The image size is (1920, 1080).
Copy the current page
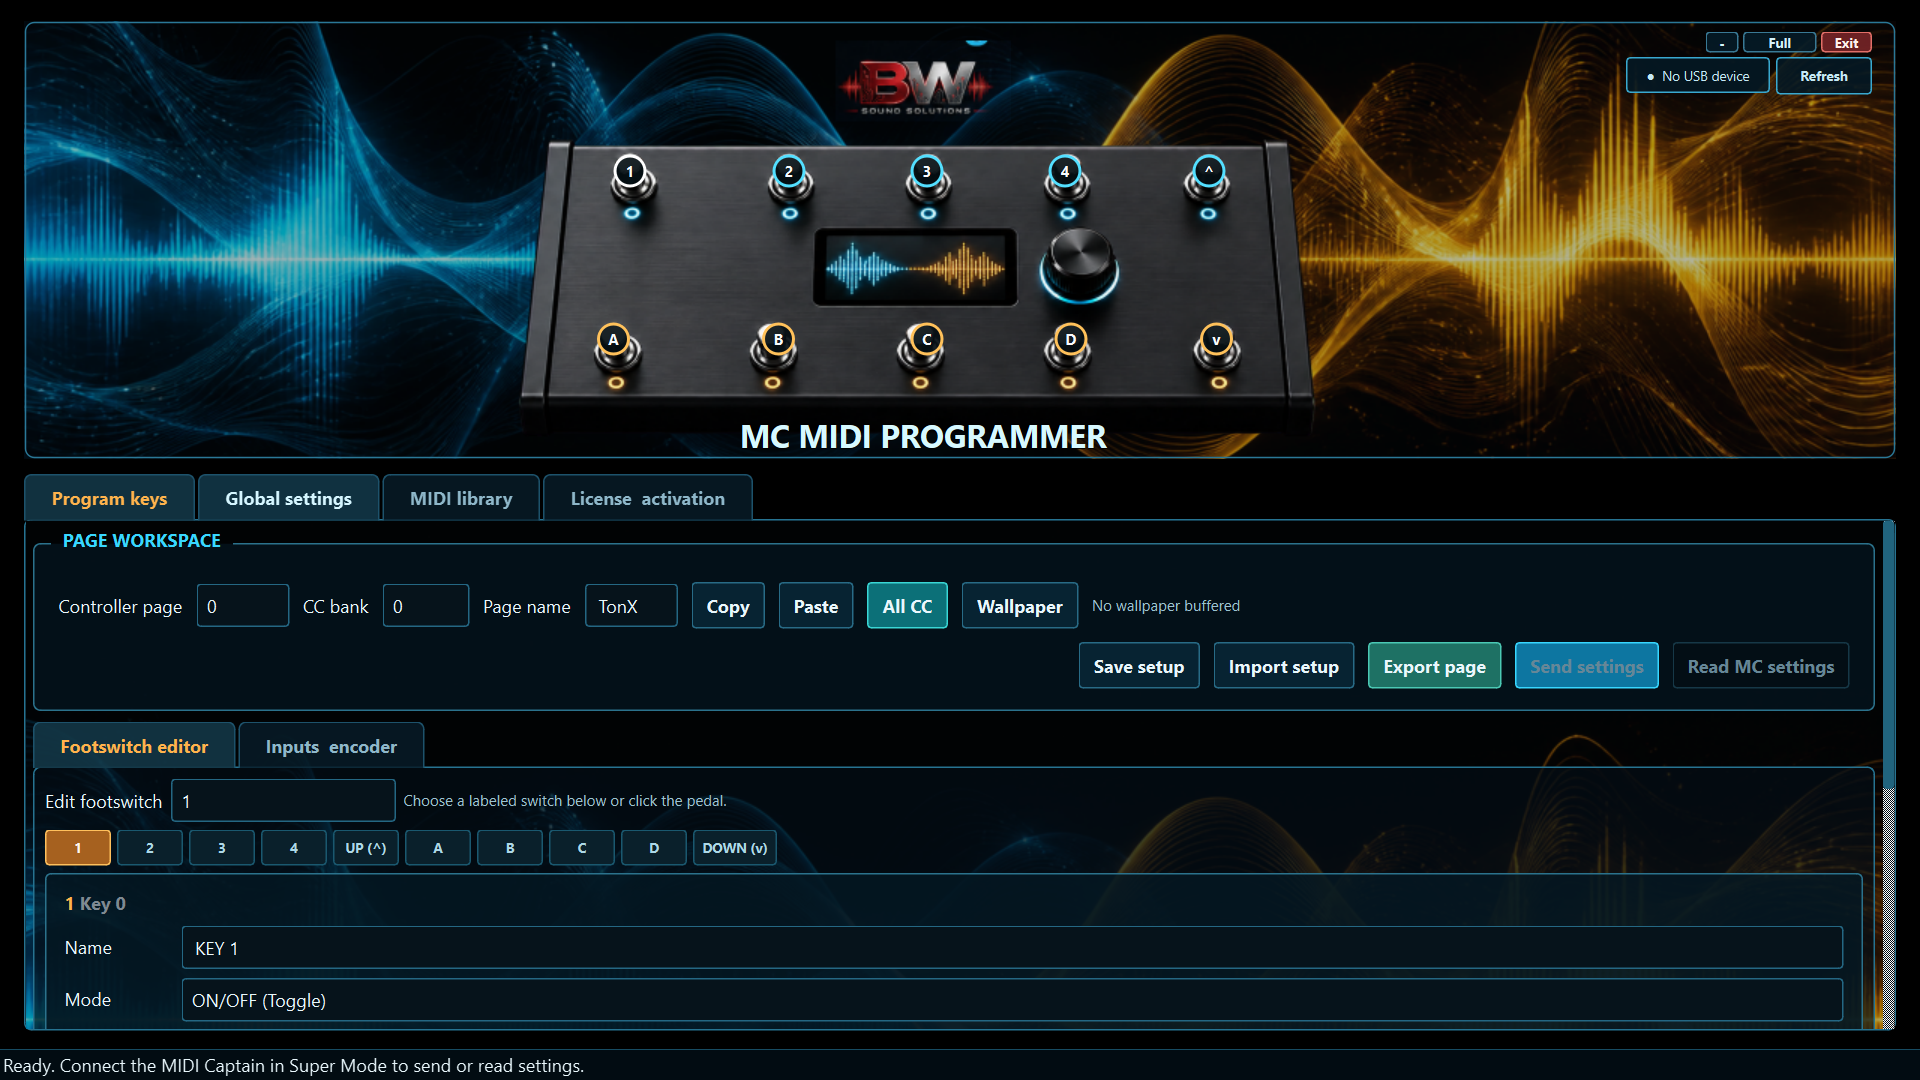coord(728,606)
